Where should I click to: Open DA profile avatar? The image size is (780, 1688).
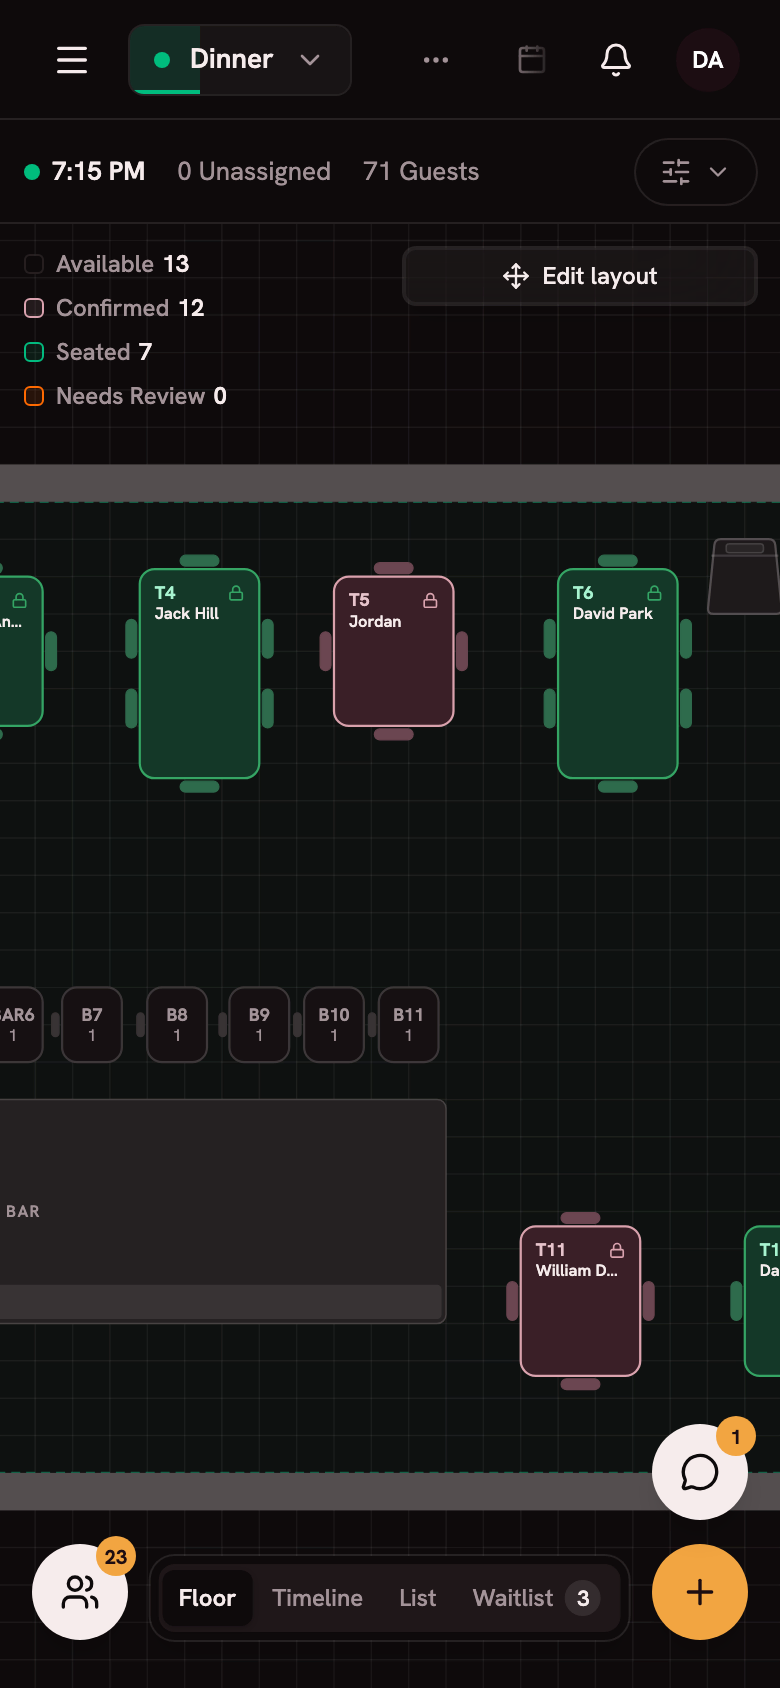(708, 60)
